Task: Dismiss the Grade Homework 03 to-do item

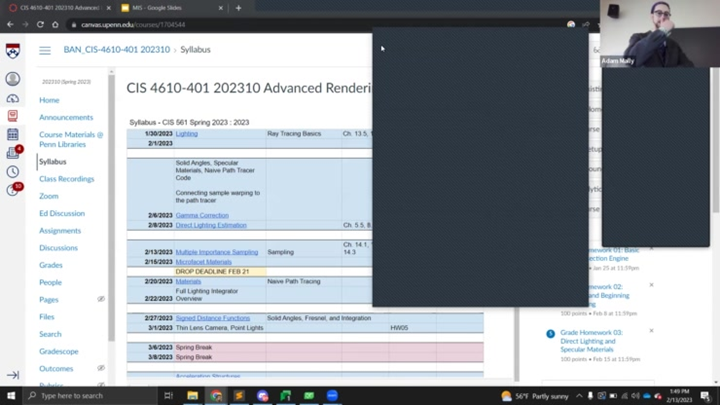Action: 651,330
